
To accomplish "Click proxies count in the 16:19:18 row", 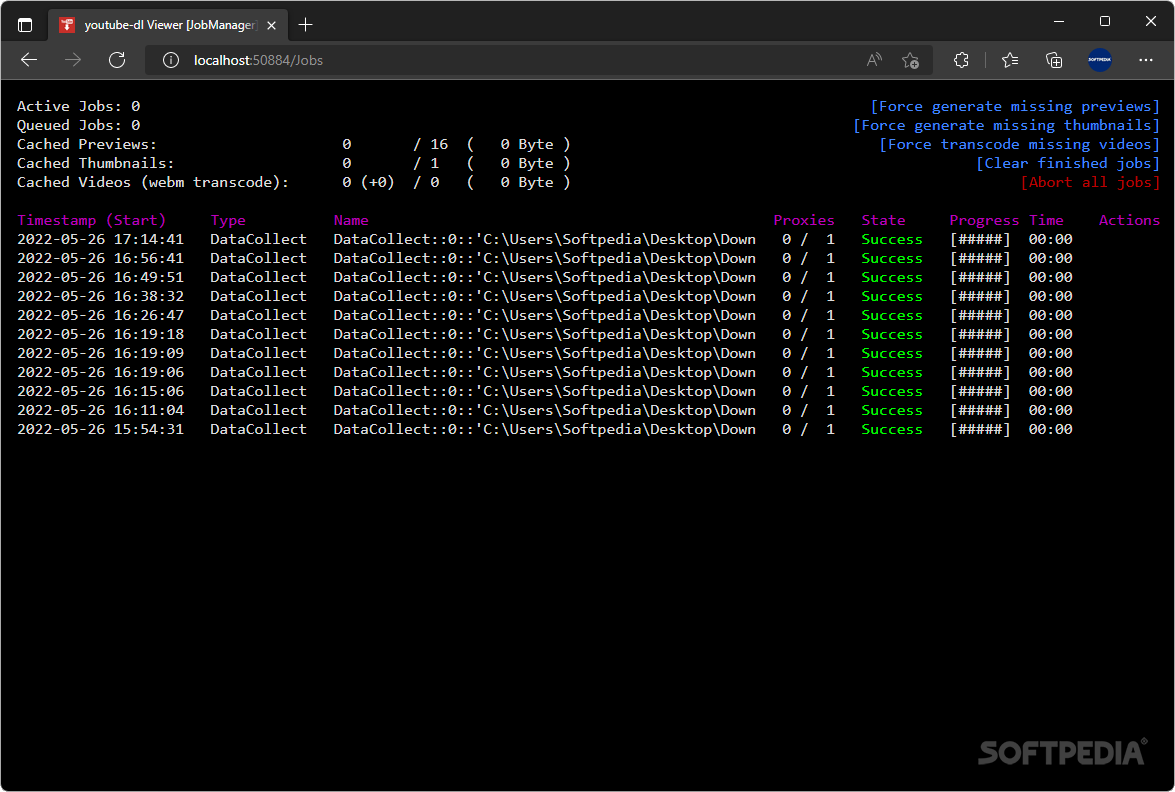I will (808, 334).
